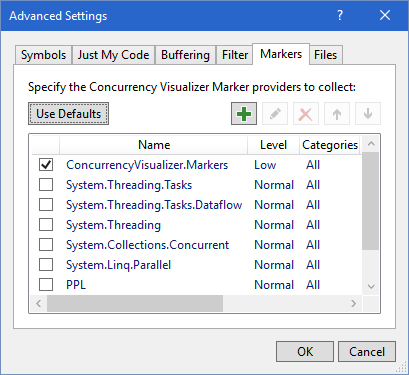This screenshot has width=409, height=375.
Task: Click the list scroll down arrow
Action: click(x=371, y=286)
